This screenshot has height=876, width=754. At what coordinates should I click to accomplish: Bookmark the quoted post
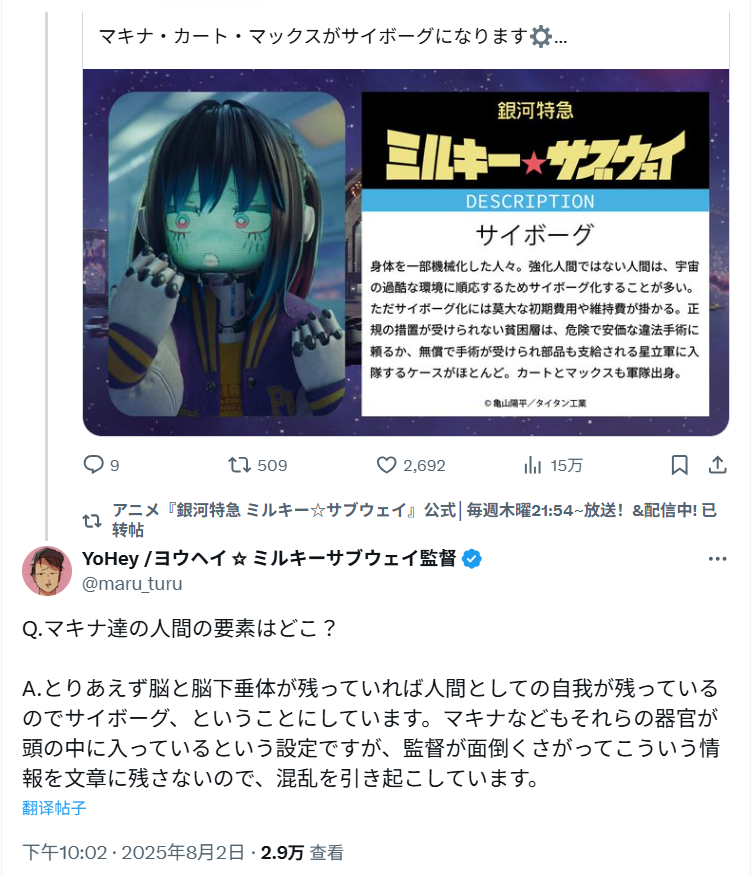(x=679, y=465)
